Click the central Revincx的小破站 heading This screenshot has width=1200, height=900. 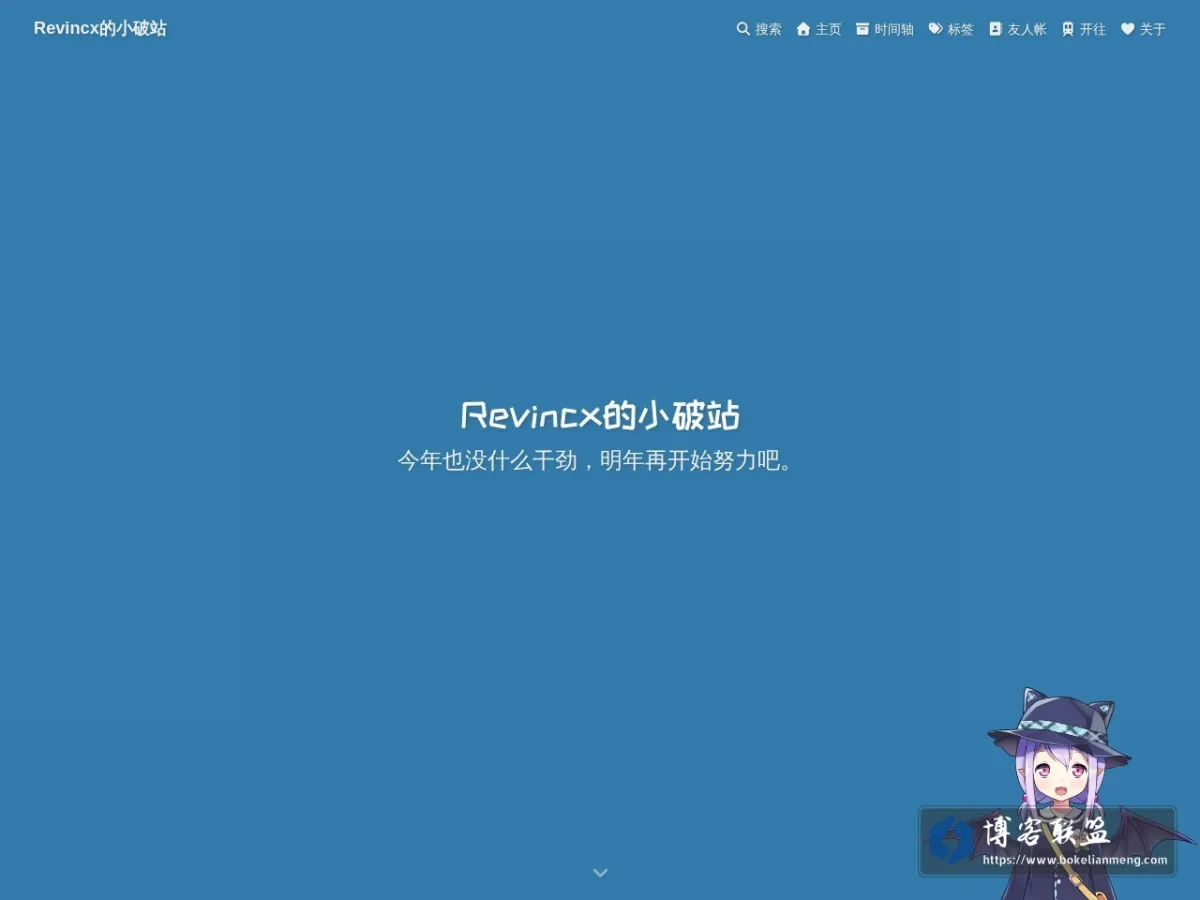600,415
